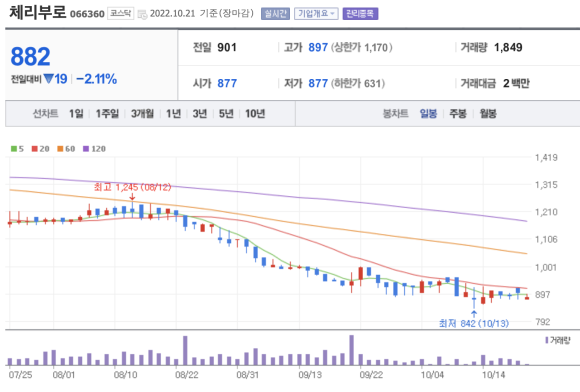Click the 09/13 date axis label

(x=310, y=375)
